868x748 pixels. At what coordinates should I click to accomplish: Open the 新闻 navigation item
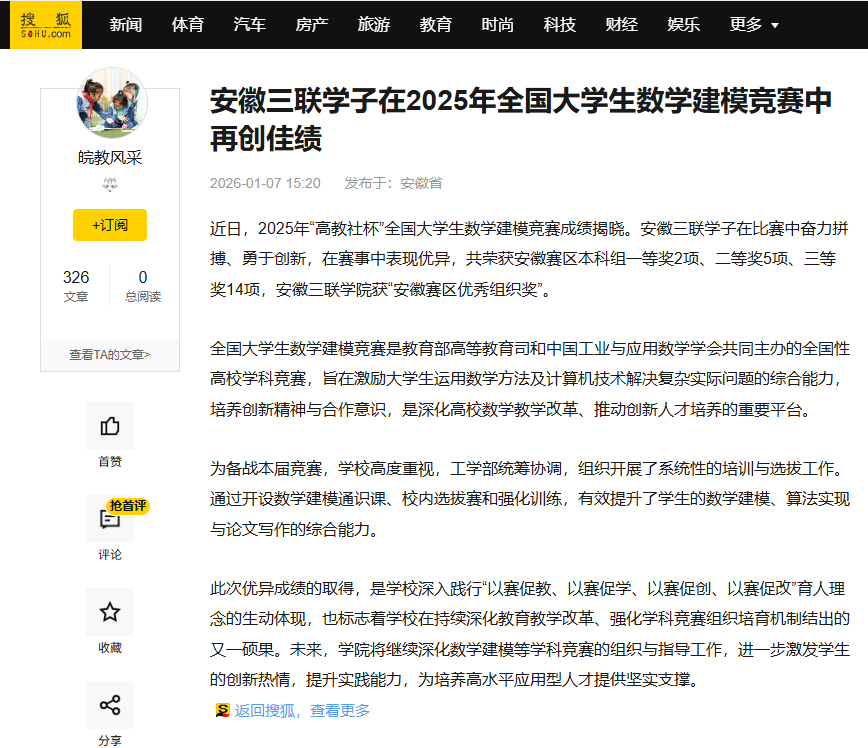[126, 24]
